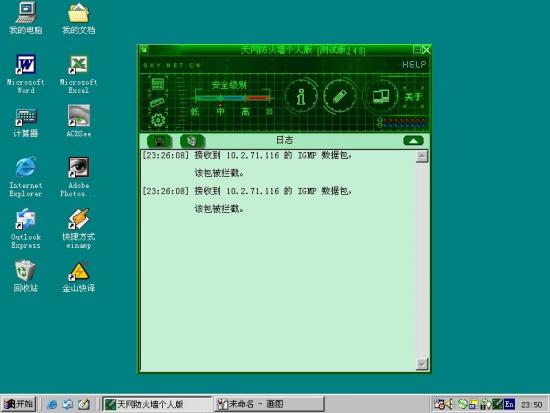Click the firewall title bar system icon
This screenshot has height=413, width=550.
tap(144, 50)
